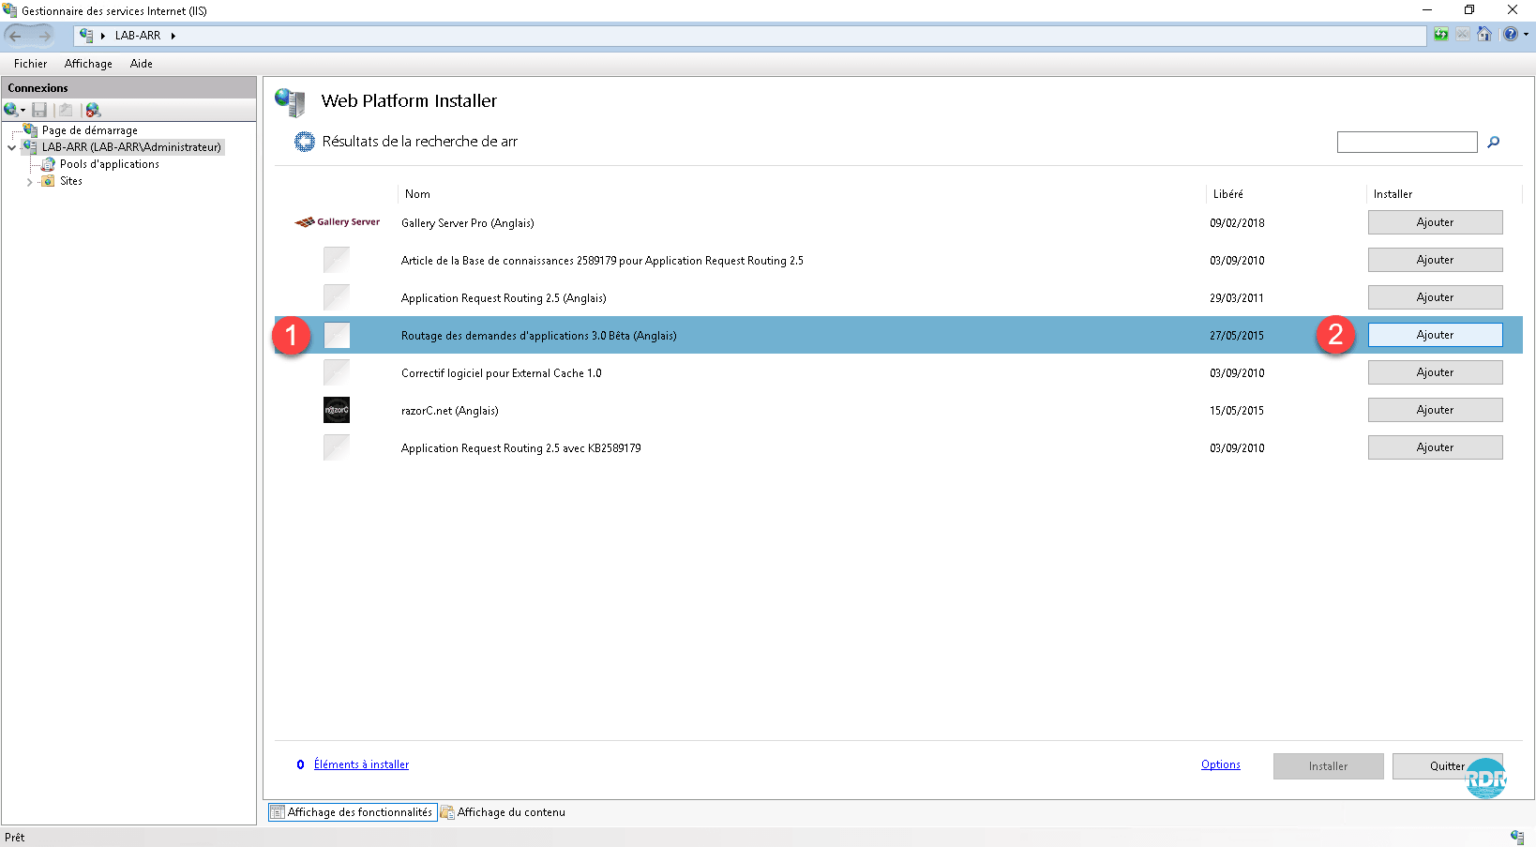The width and height of the screenshot is (1536, 847).
Task: Click the Installer column header
Action: 1393,194
